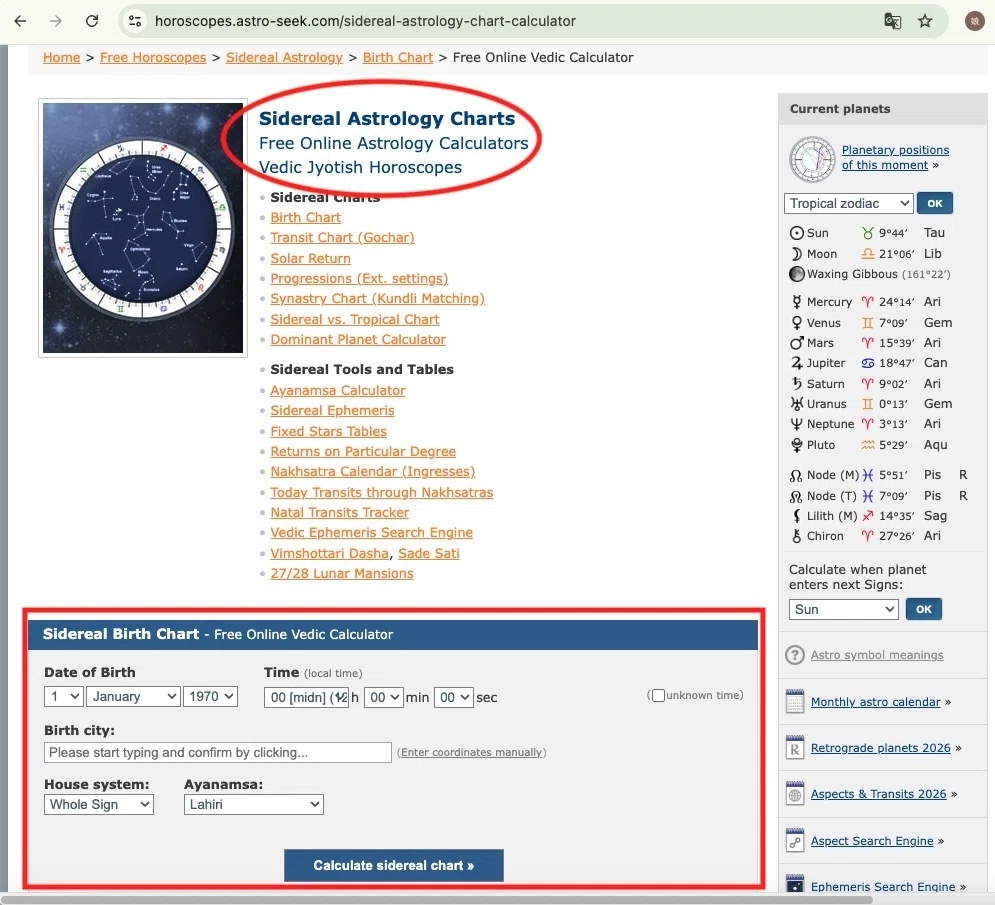Open Nakhsatra Calendar (Ingresses) link
The height and width of the screenshot is (905, 995).
[372, 472]
